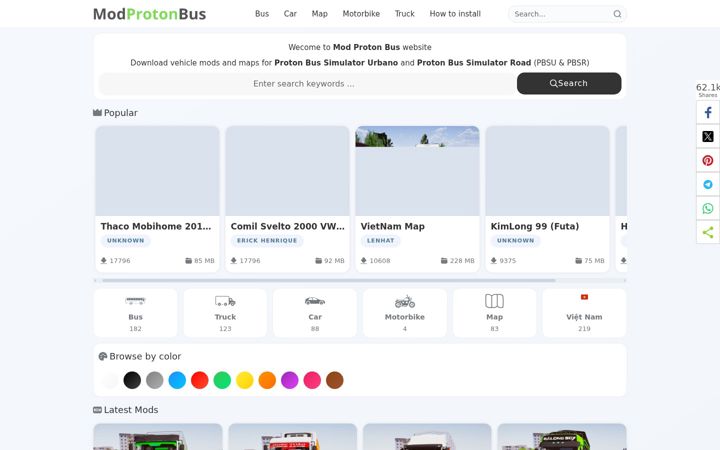Open KimLong 99 (Futa) mod title

[x=535, y=226]
